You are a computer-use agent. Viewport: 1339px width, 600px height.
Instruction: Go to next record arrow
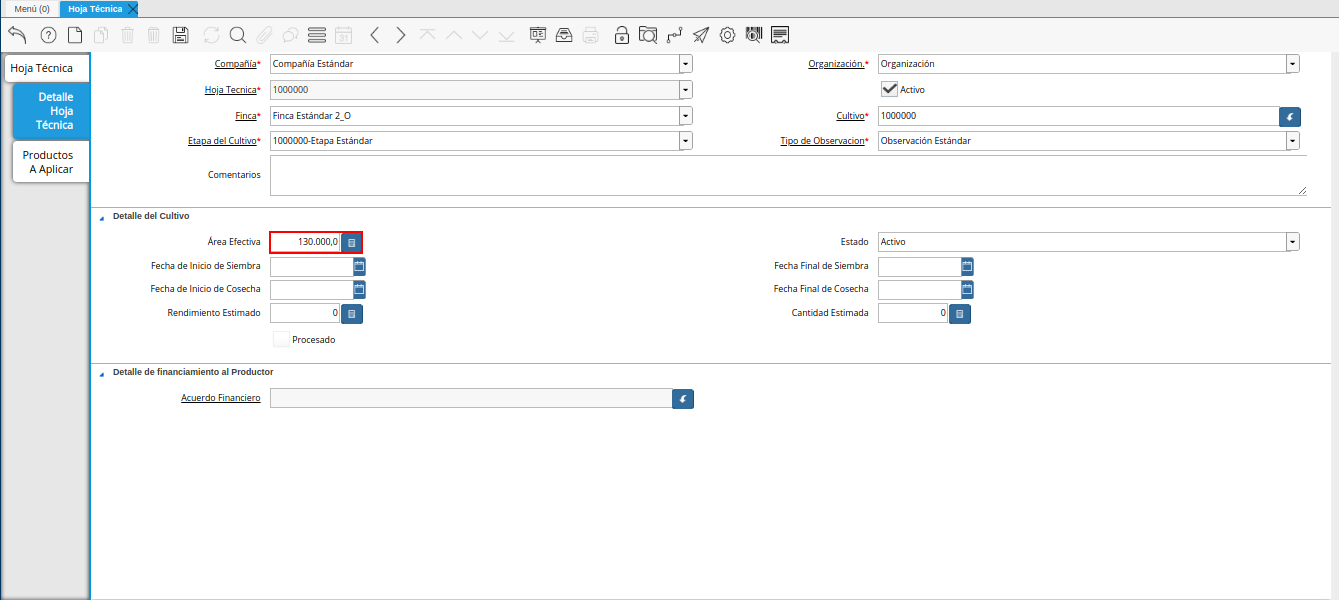(401, 35)
